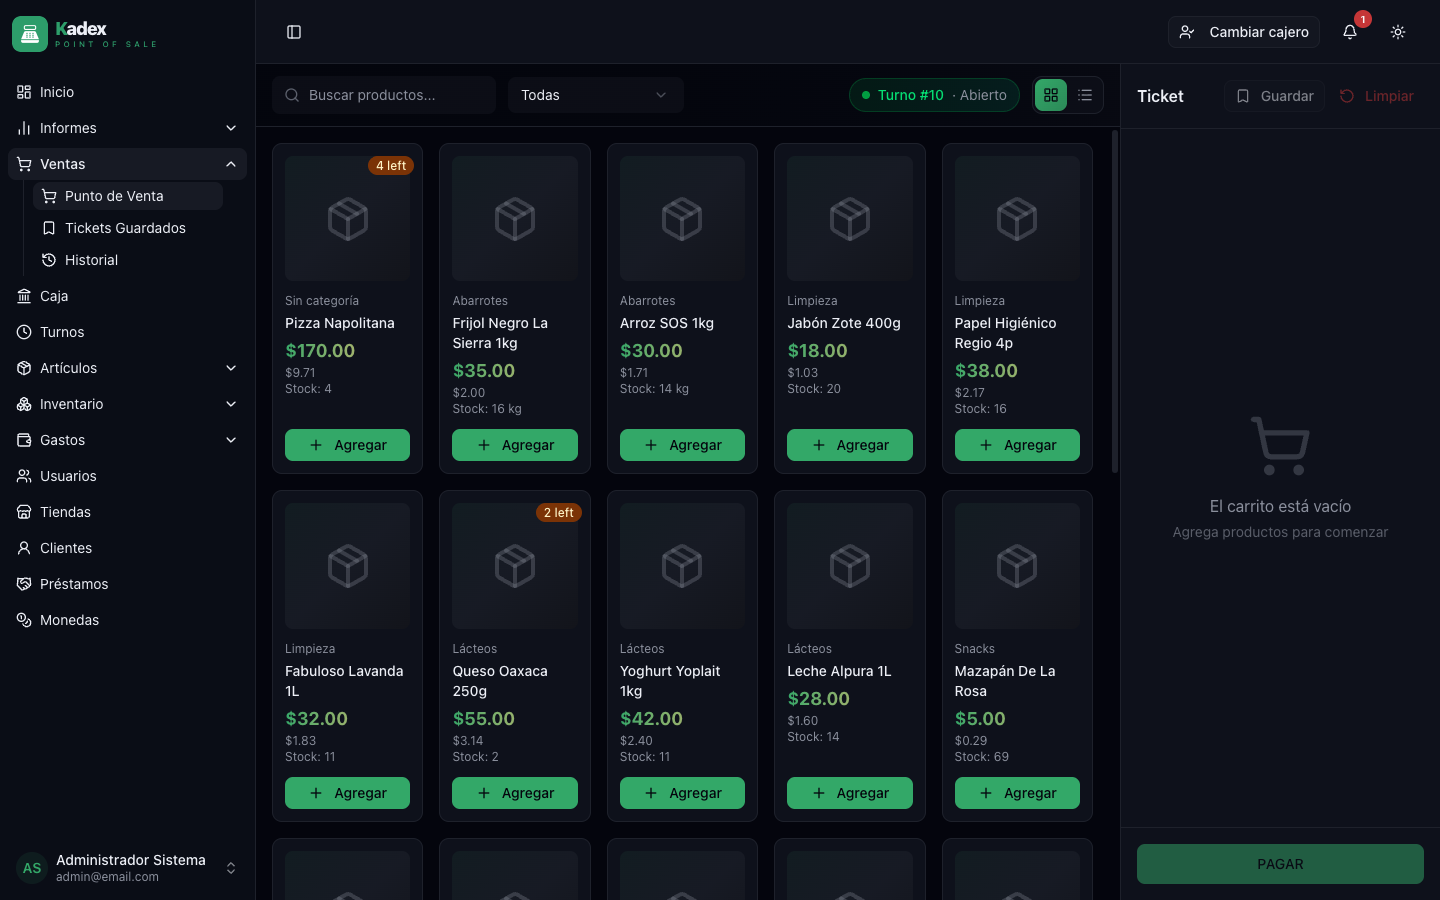
Task: Switch to list view layout
Action: click(x=1085, y=95)
